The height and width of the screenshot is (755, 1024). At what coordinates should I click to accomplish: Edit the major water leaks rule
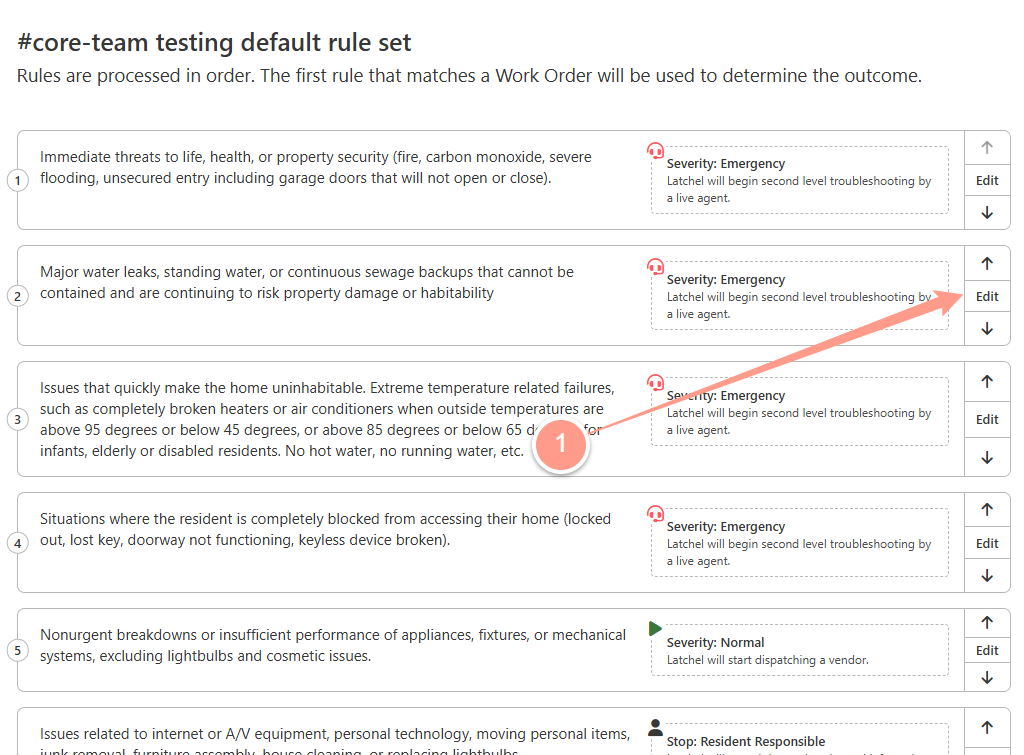point(987,297)
